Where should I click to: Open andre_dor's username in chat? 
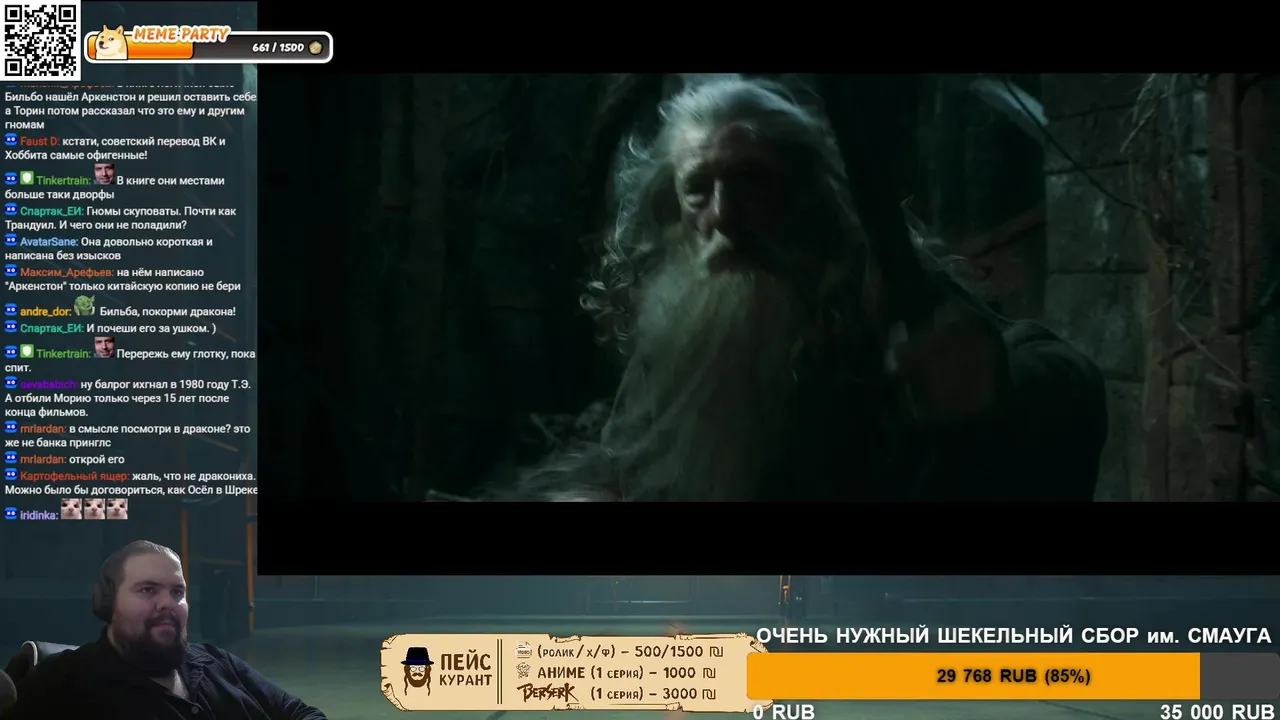click(x=44, y=312)
